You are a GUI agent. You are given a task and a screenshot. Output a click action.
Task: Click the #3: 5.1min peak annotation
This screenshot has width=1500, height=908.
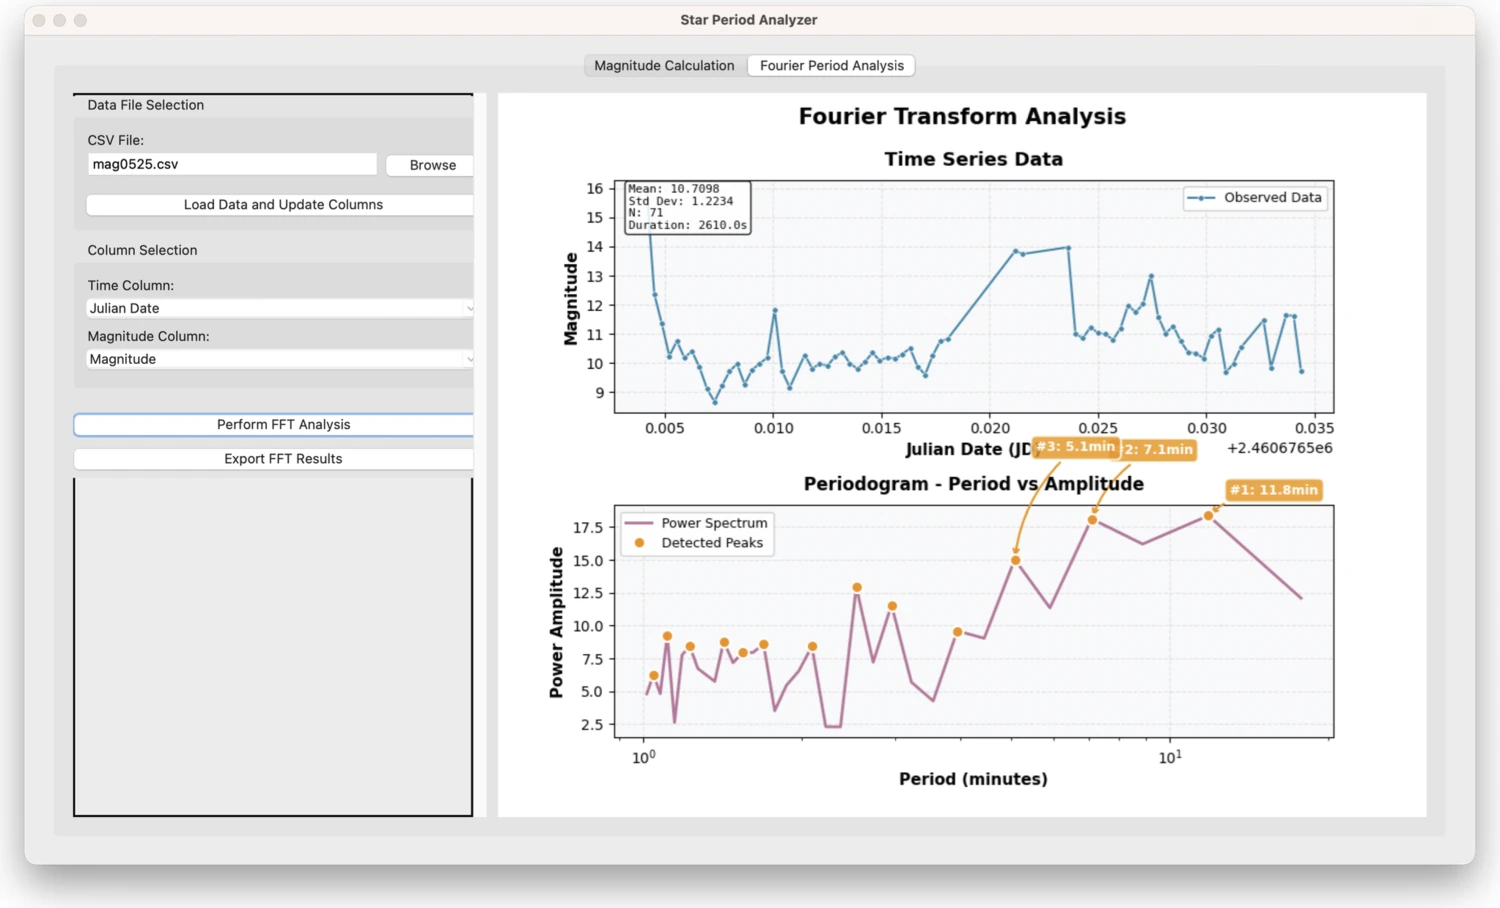[1075, 447]
